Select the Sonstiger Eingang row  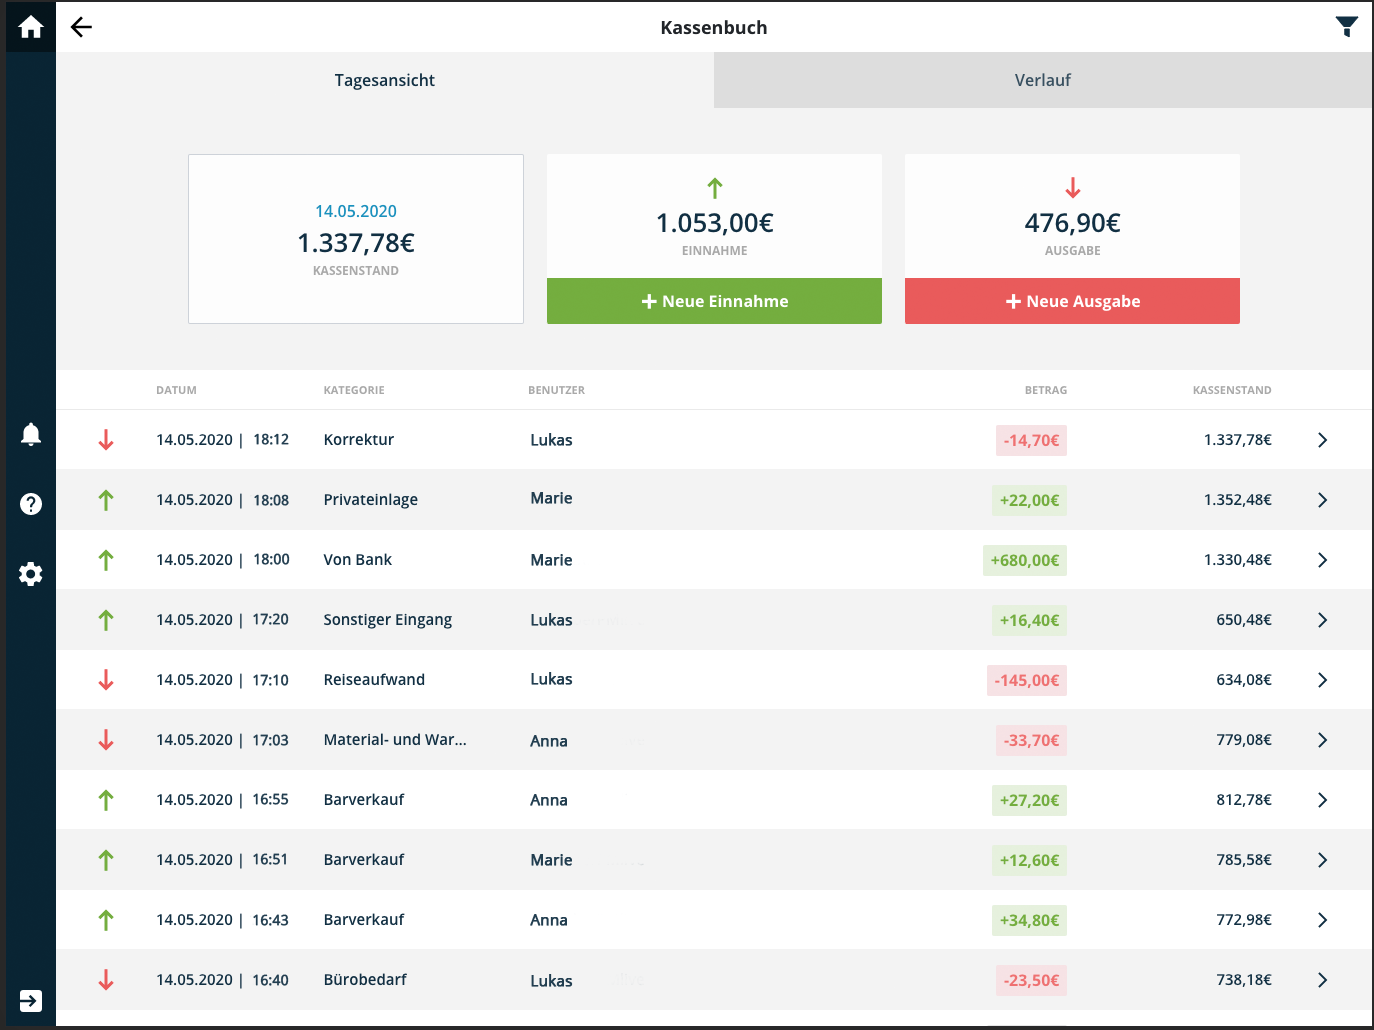[387, 620]
